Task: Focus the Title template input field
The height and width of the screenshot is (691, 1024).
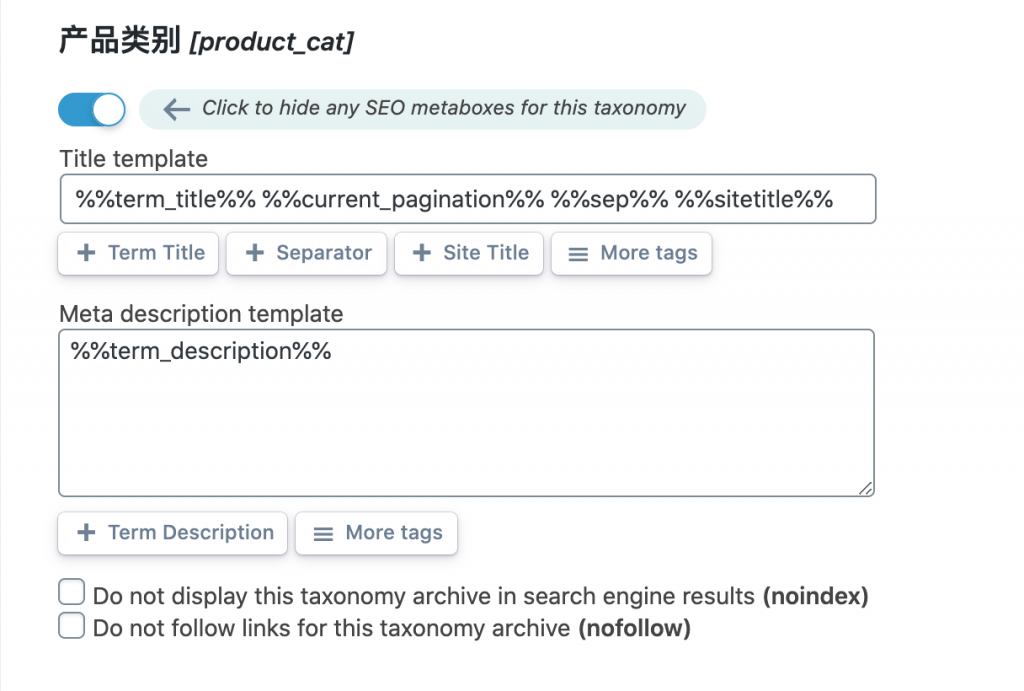Action: click(467, 199)
